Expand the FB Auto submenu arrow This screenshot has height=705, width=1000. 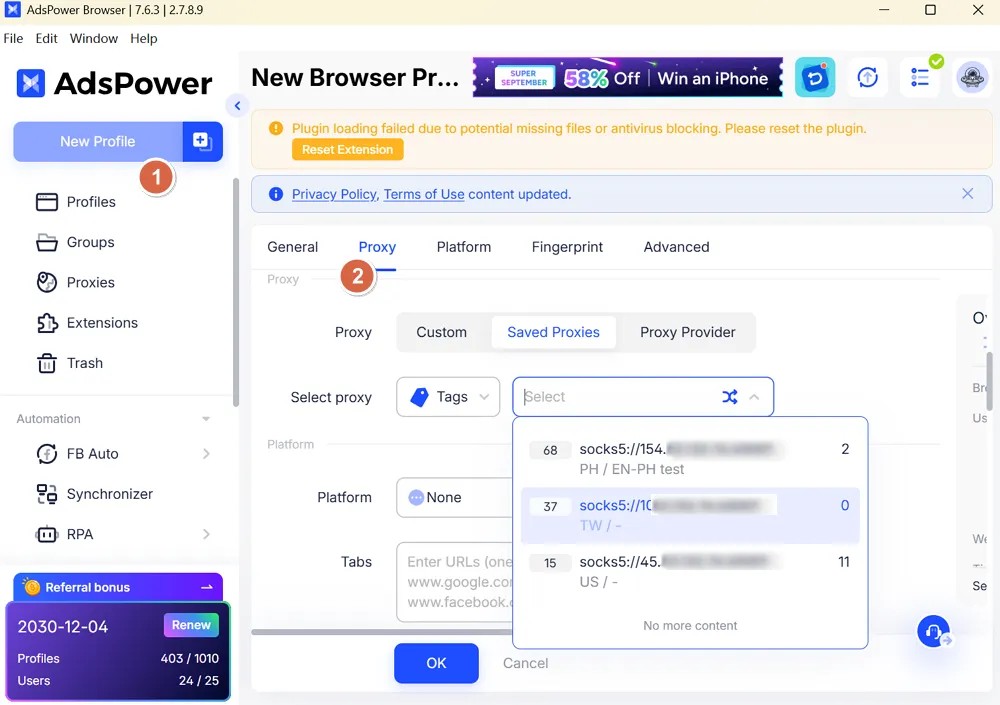pyautogui.click(x=206, y=454)
